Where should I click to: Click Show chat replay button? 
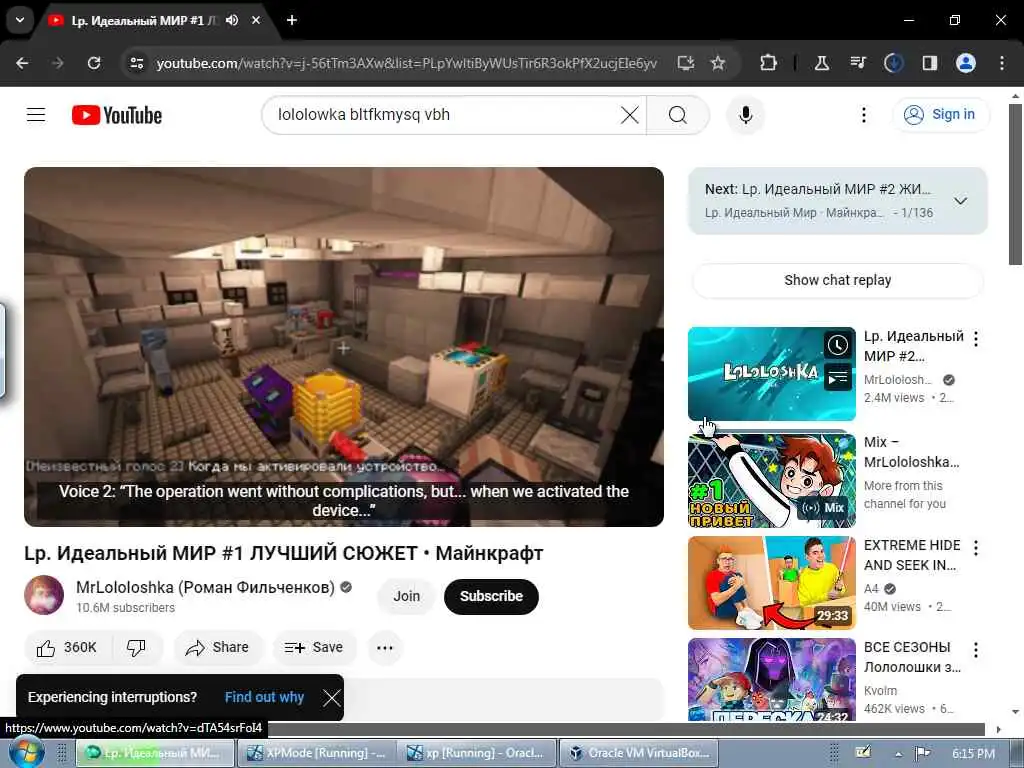pos(837,280)
